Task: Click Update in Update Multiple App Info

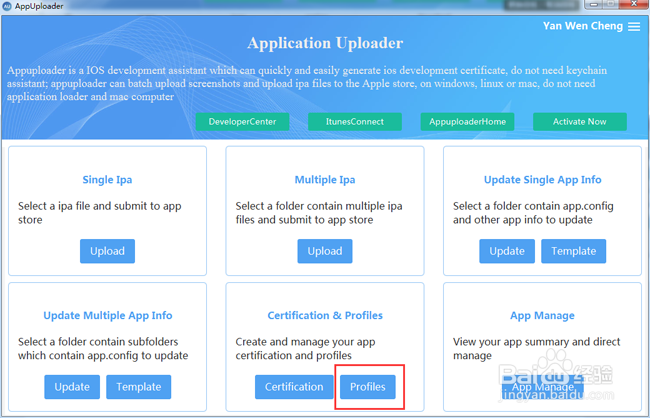Action: (72, 387)
